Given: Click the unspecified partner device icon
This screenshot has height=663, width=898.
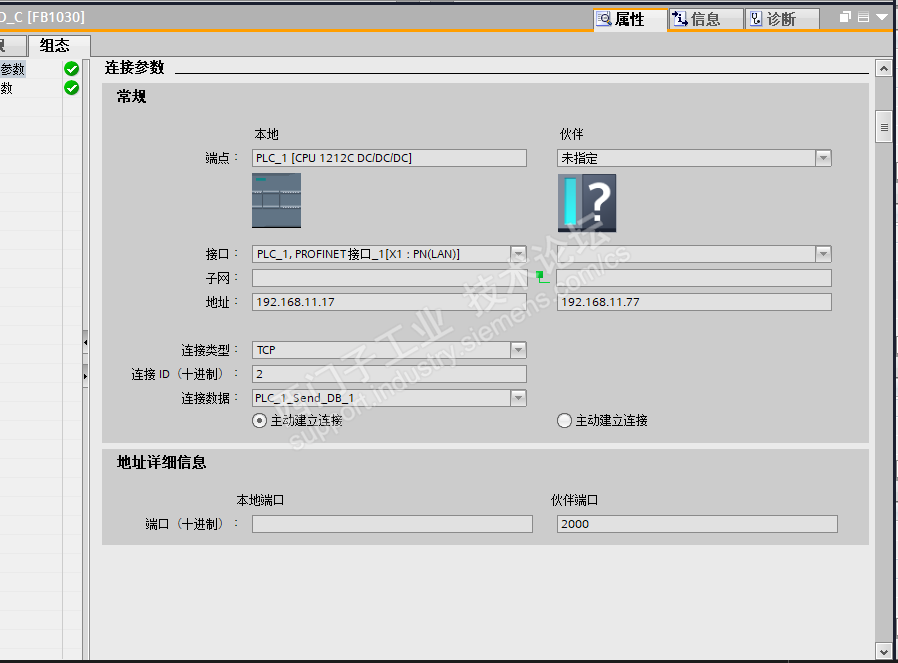Looking at the screenshot, I should (x=587, y=203).
